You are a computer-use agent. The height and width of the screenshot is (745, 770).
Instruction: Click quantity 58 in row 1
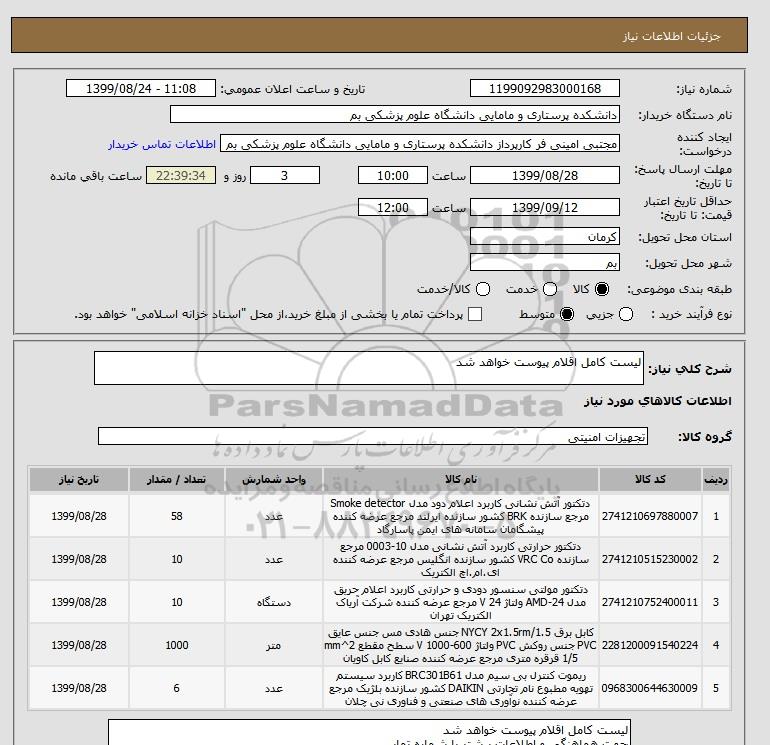[x=177, y=516]
